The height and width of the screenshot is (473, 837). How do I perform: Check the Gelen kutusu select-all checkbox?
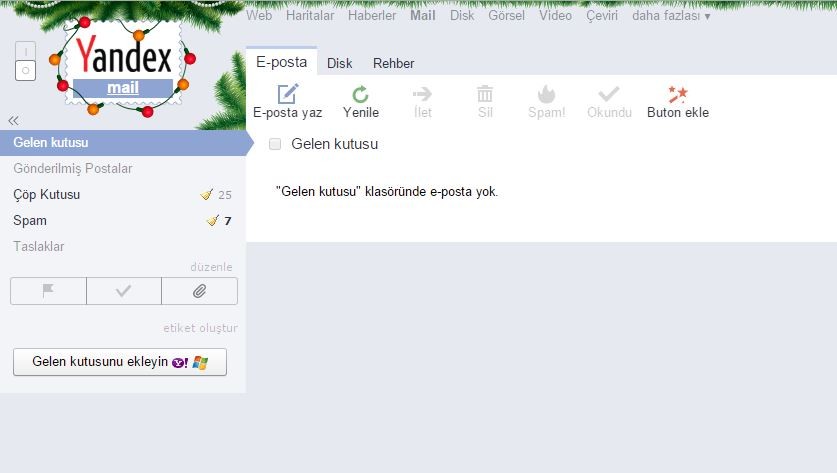275,144
